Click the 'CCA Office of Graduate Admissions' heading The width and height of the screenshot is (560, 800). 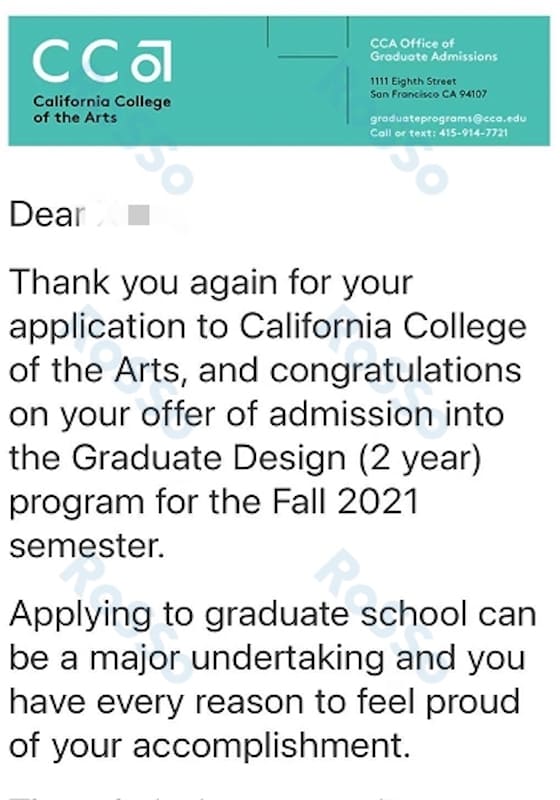(x=434, y=50)
